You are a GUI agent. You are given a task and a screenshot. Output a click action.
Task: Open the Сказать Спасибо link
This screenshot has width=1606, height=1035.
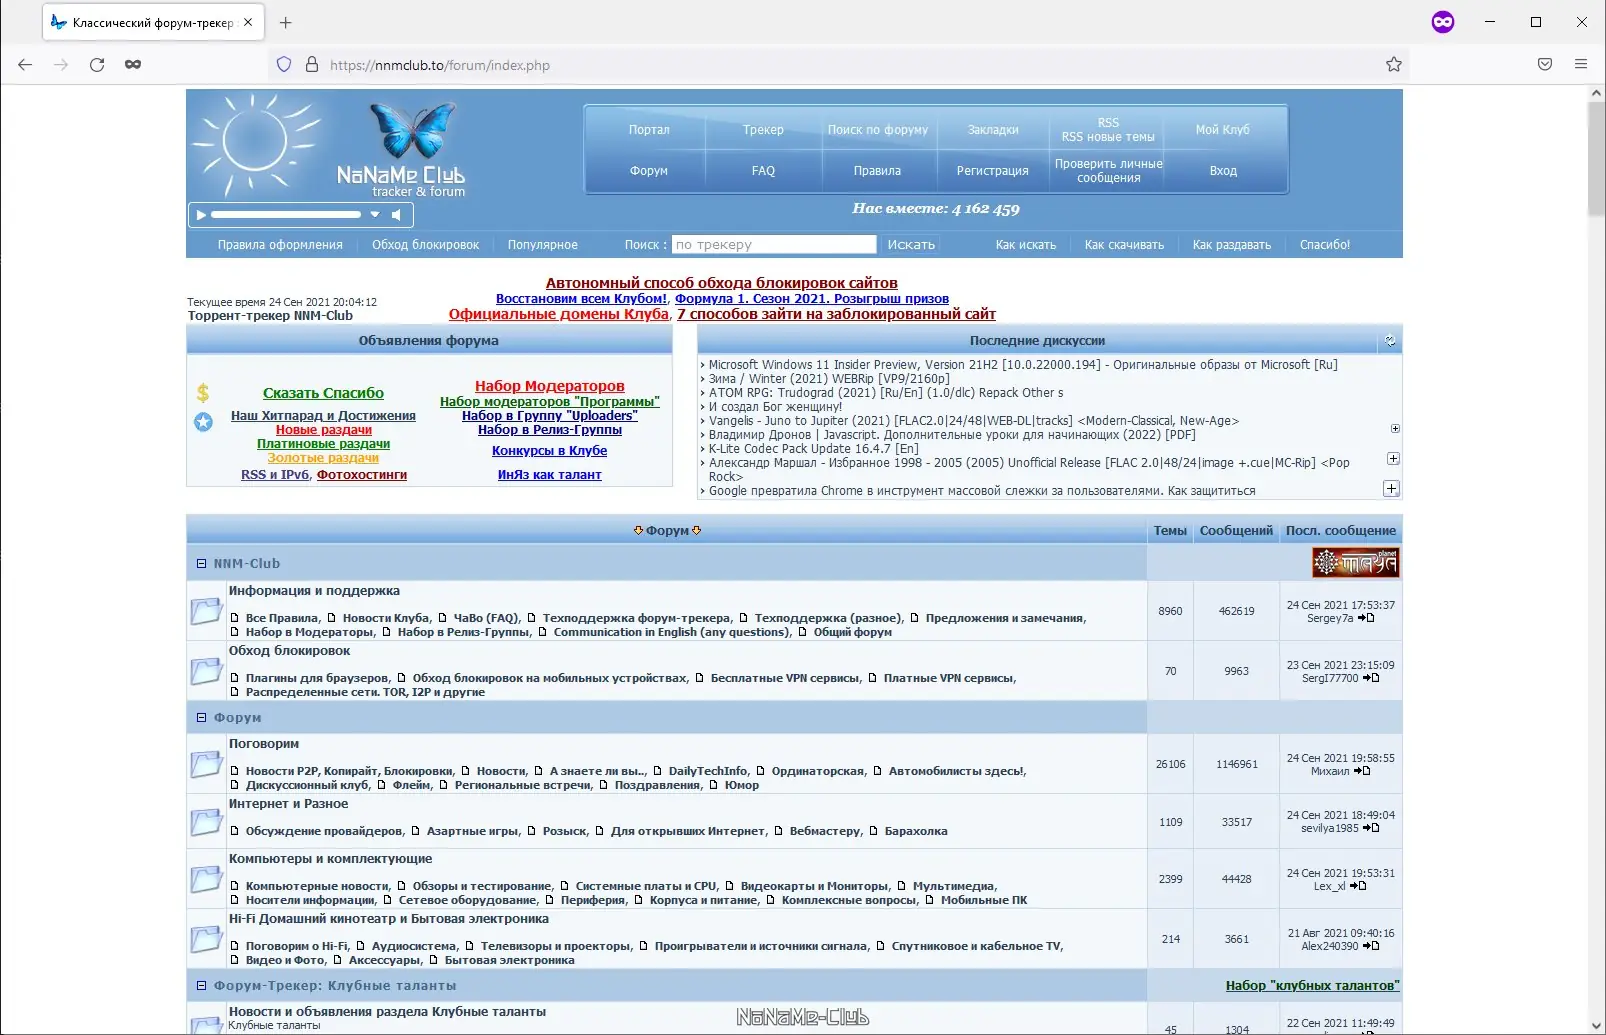pyautogui.click(x=322, y=392)
